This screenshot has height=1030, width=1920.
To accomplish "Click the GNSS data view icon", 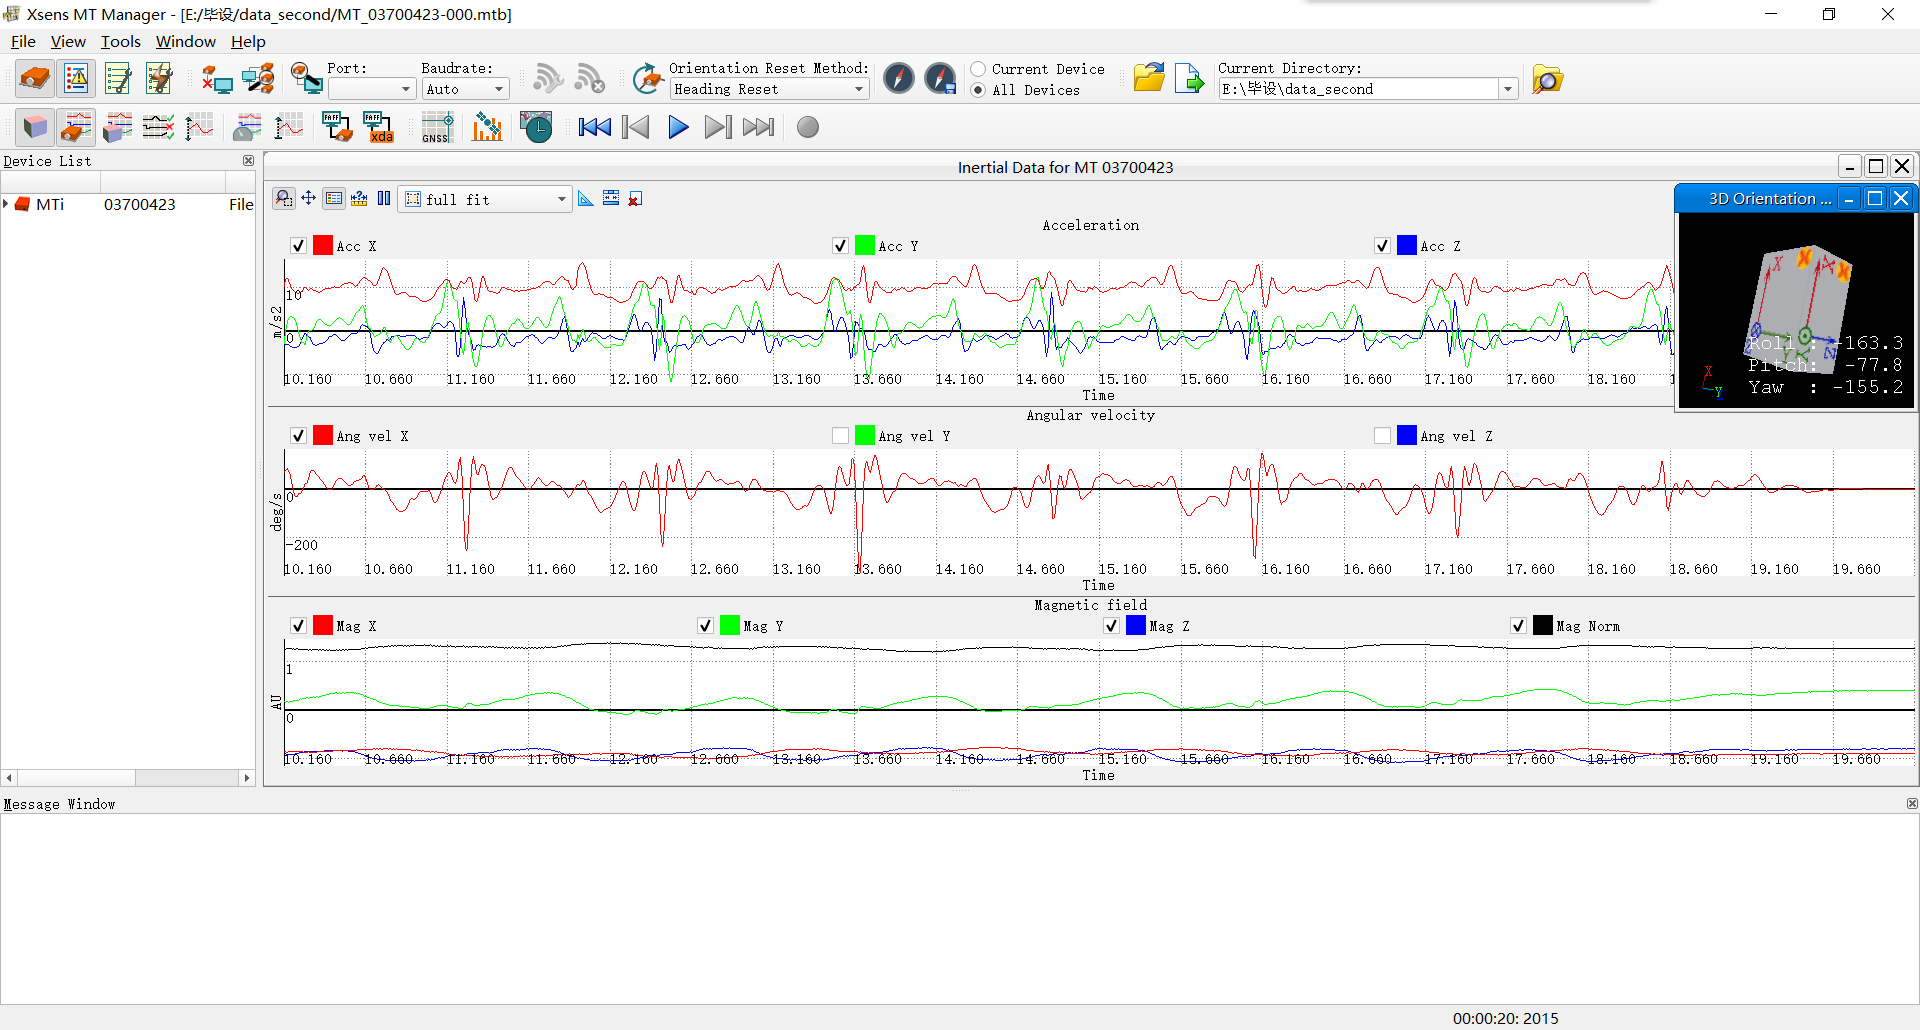I will pyautogui.click(x=437, y=127).
